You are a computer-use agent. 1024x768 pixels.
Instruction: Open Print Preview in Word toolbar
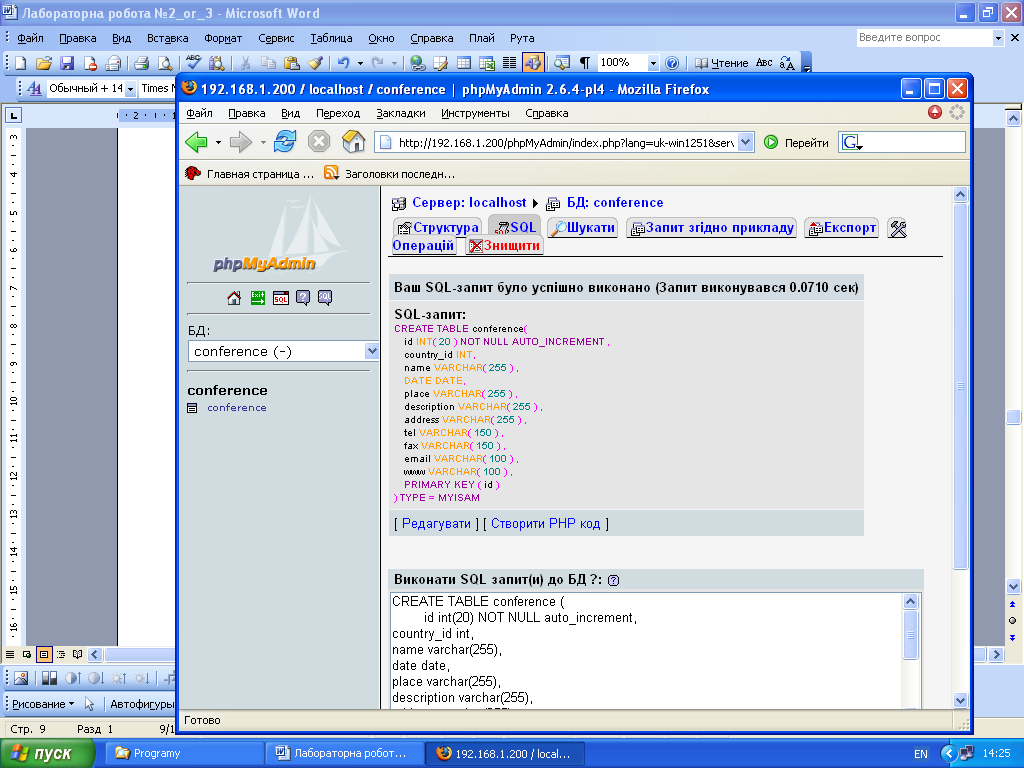[x=166, y=63]
